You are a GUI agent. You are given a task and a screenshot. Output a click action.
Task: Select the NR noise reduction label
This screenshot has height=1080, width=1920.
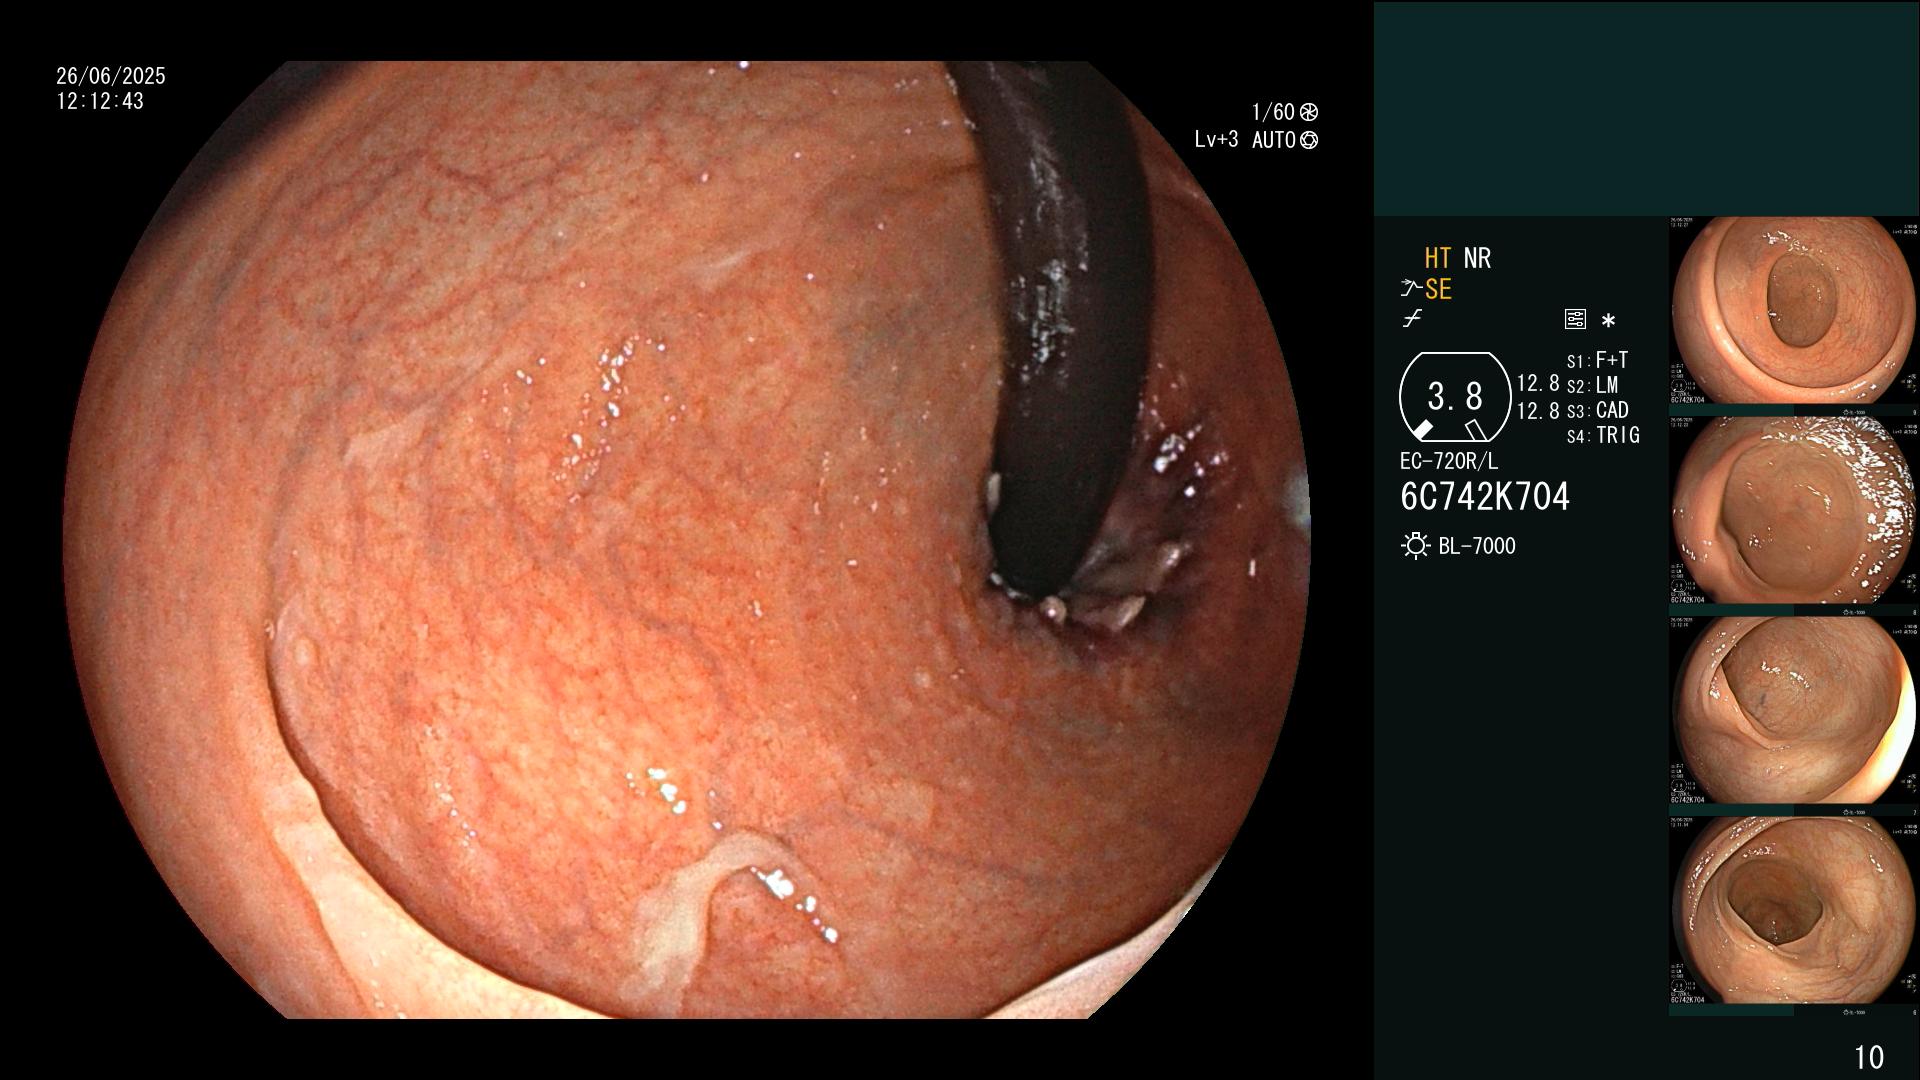tap(1477, 258)
